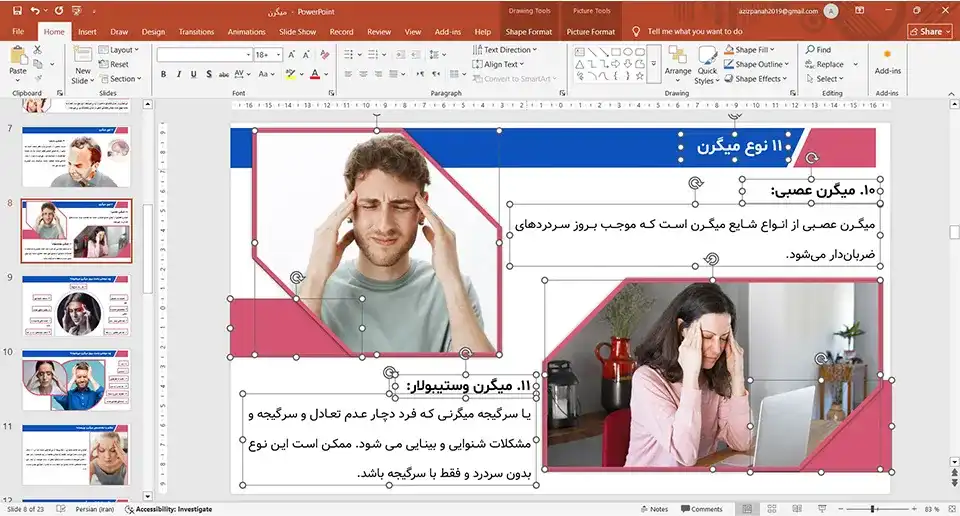The width and height of the screenshot is (960, 516).
Task: Click the Paste clipboard icon
Action: (x=18, y=56)
